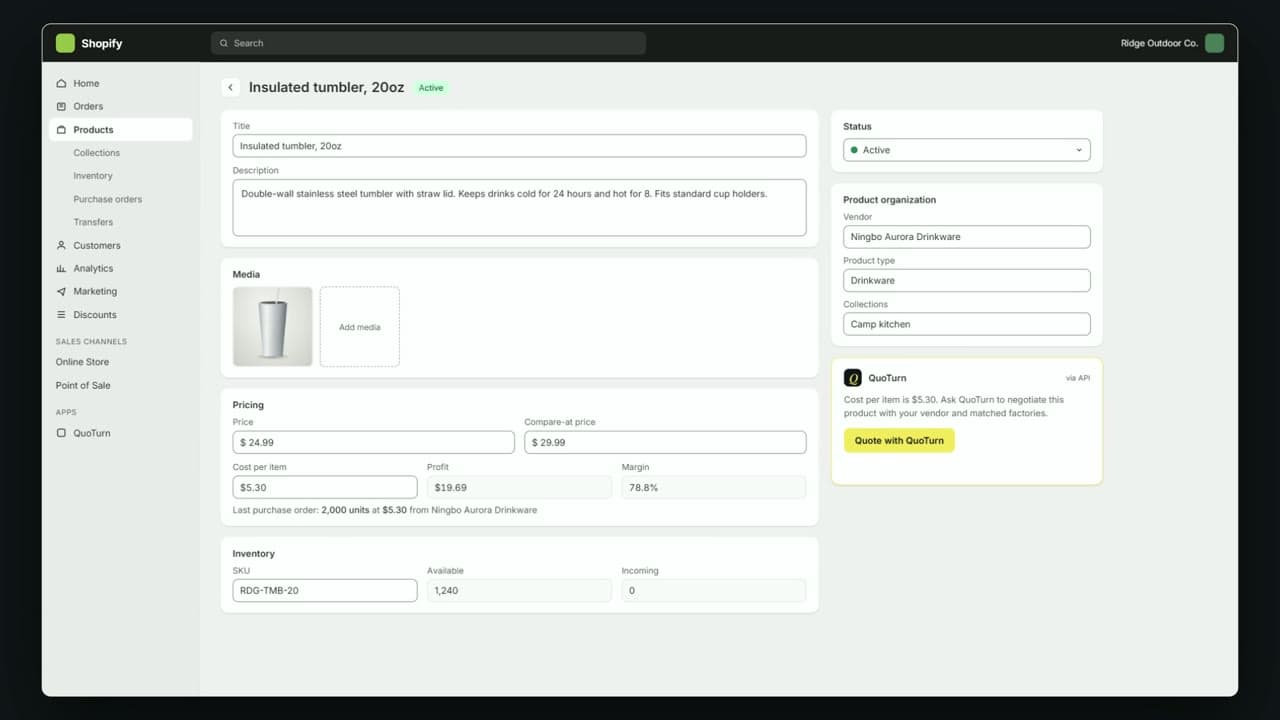Image resolution: width=1280 pixels, height=720 pixels.
Task: Click the Products icon in sidebar
Action: (x=62, y=130)
